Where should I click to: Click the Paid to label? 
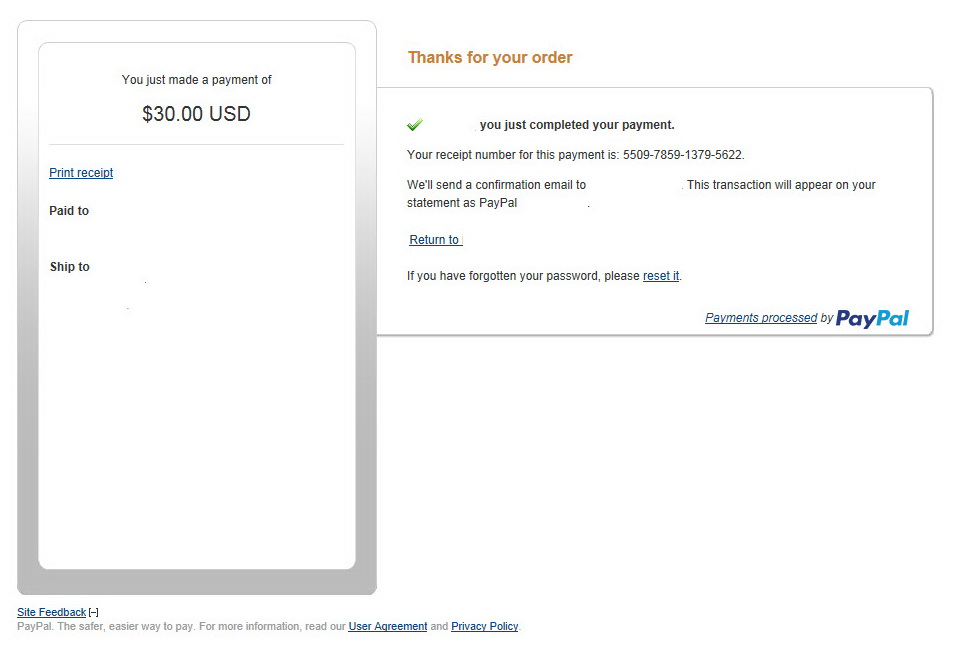point(69,211)
